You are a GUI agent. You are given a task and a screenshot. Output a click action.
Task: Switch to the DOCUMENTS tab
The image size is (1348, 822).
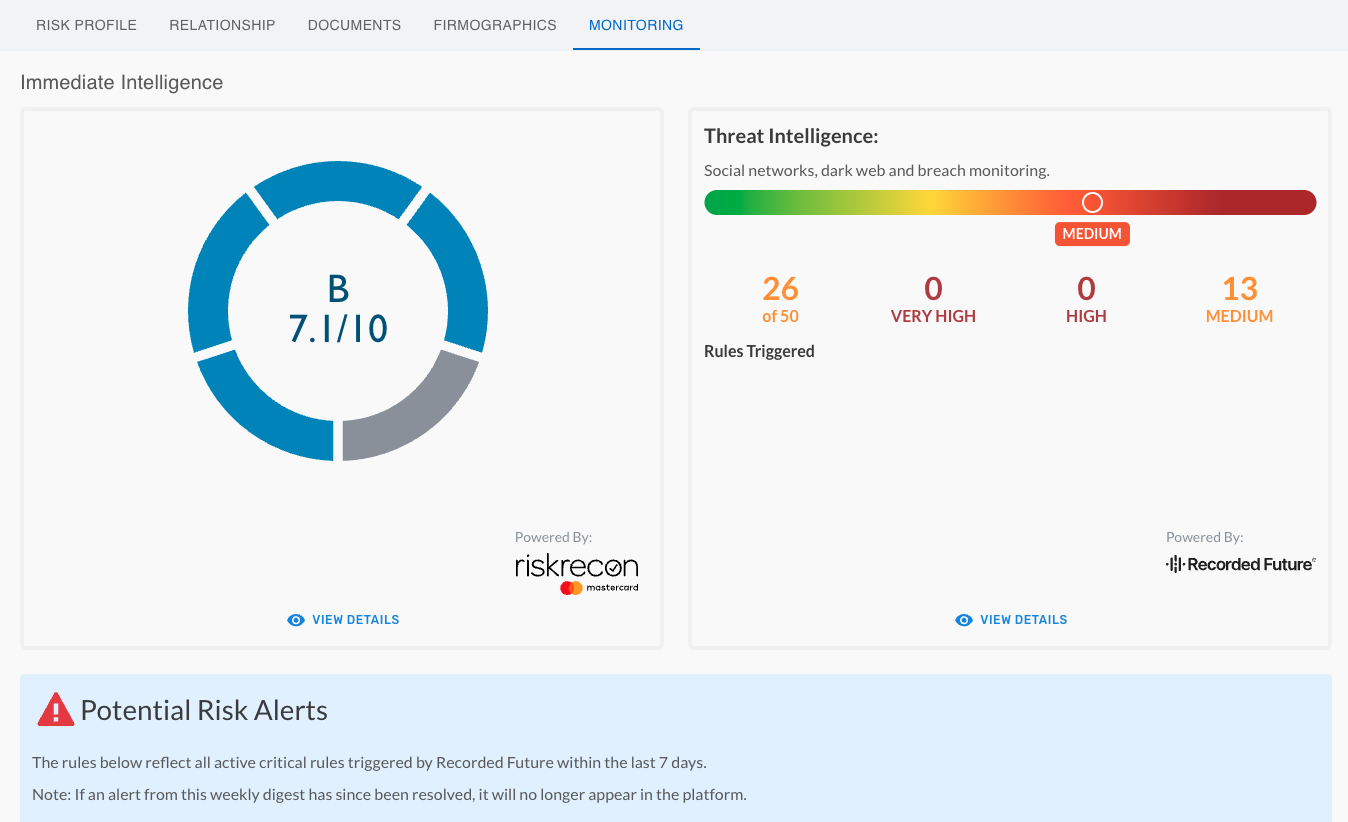tap(354, 25)
